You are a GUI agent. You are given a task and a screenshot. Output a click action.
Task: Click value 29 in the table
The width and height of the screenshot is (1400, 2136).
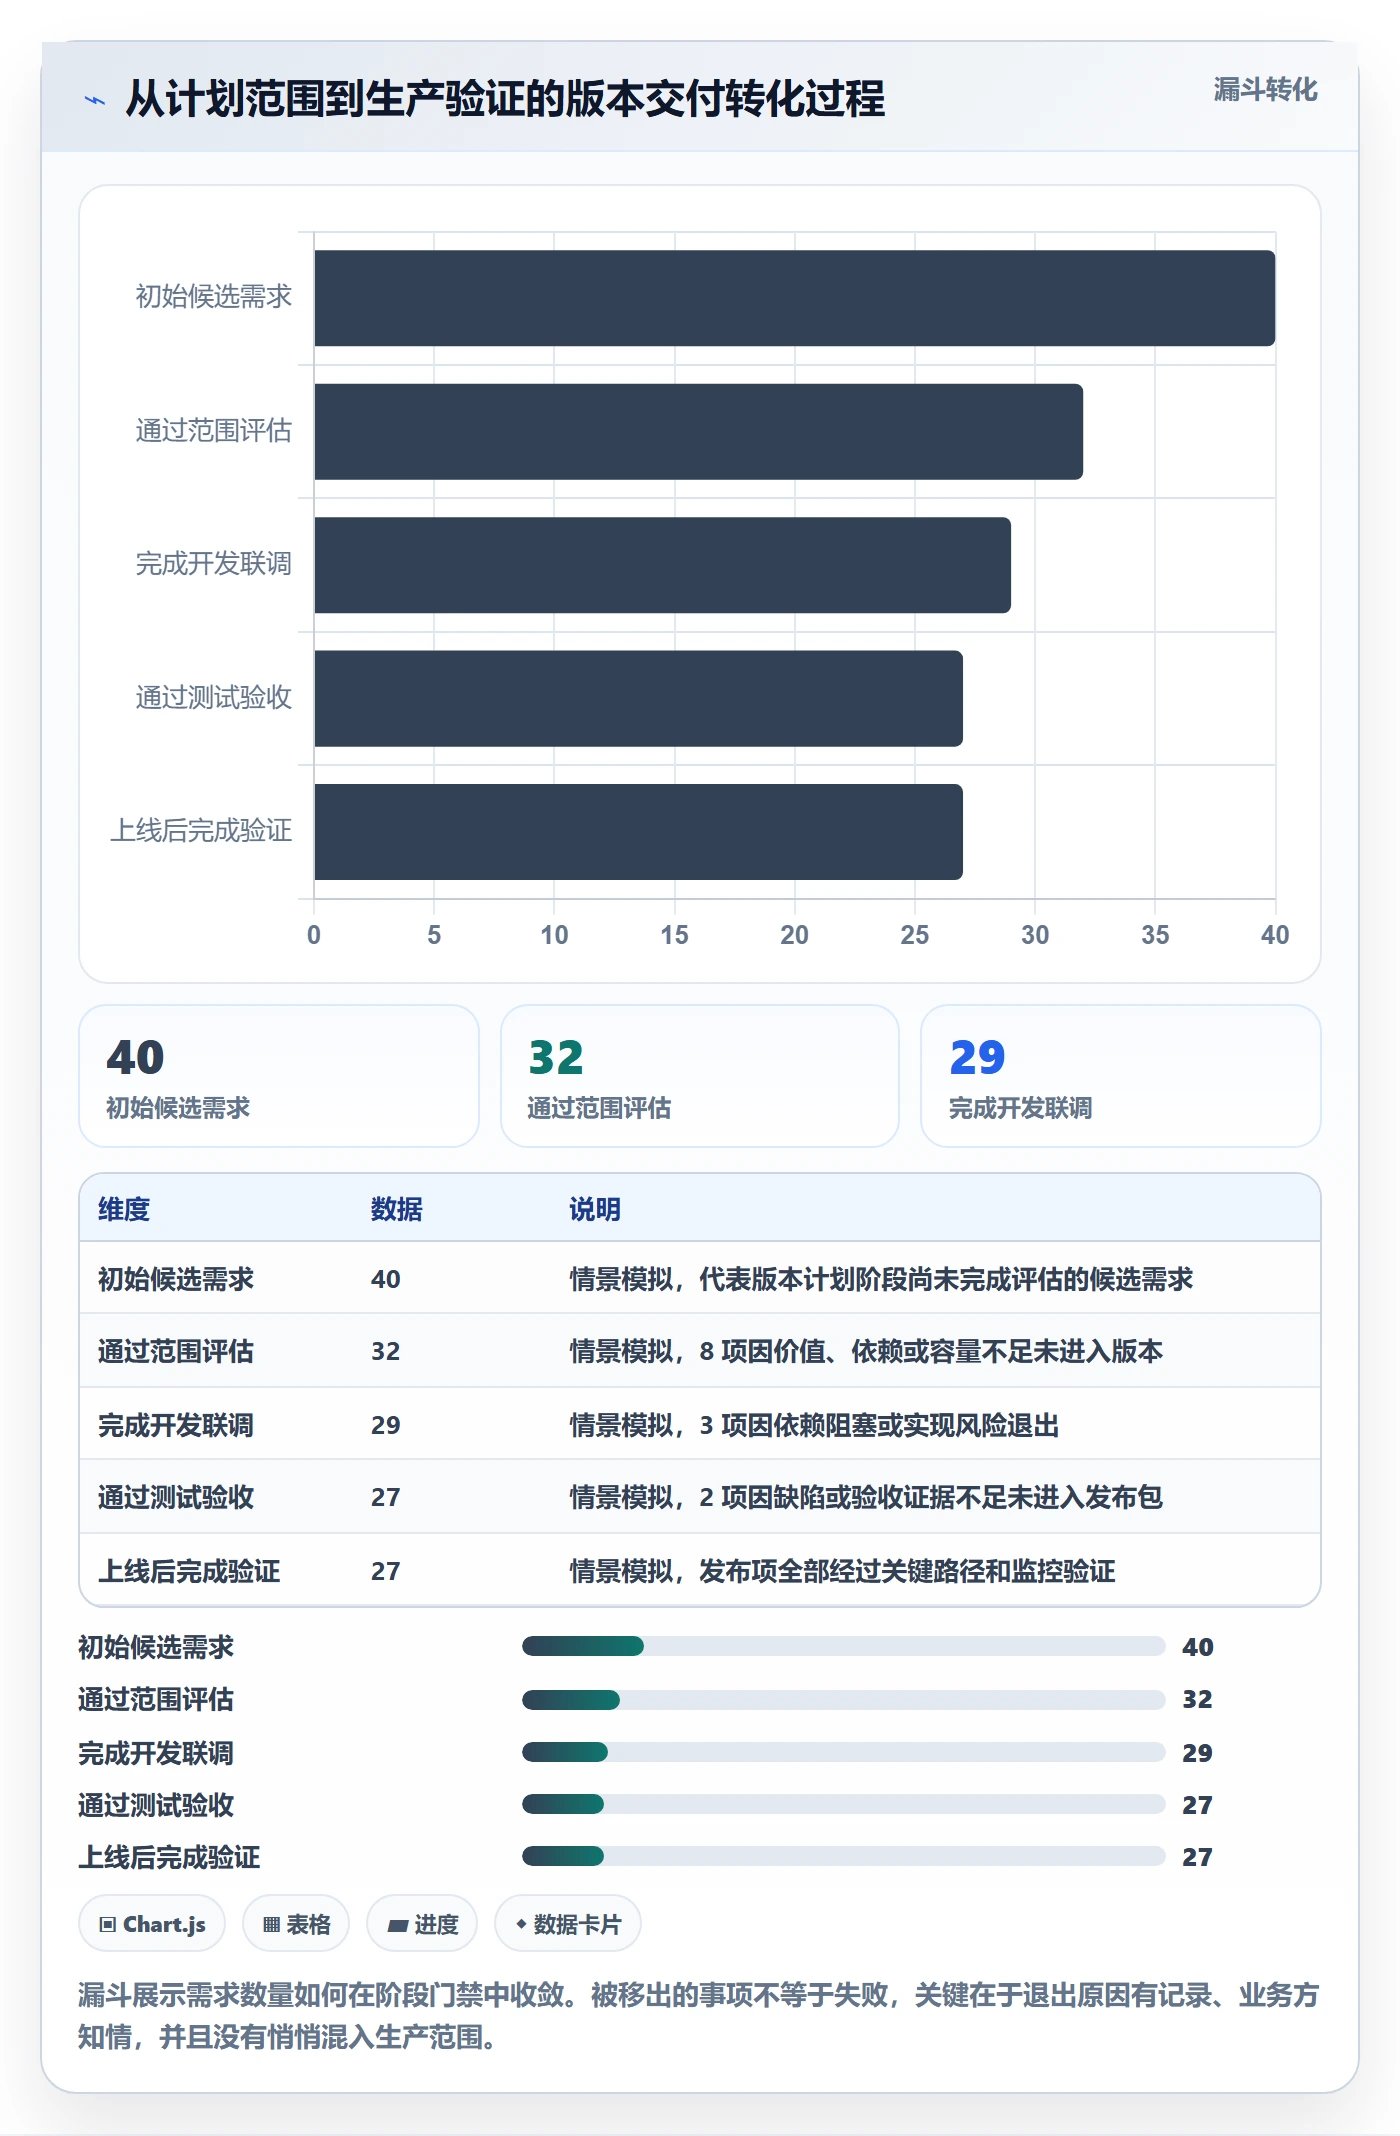(386, 1425)
